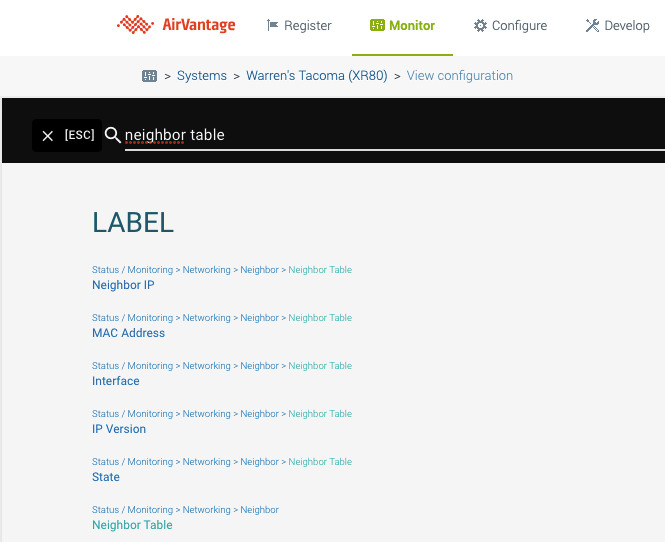Click Neighbor Table path above Neighbor IP

click(320, 270)
